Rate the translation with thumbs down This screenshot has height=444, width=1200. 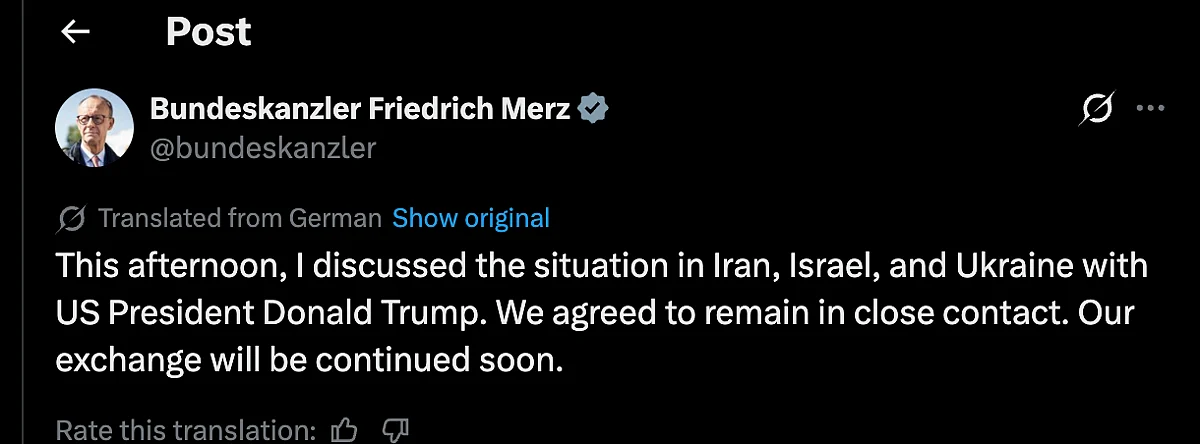[x=396, y=430]
